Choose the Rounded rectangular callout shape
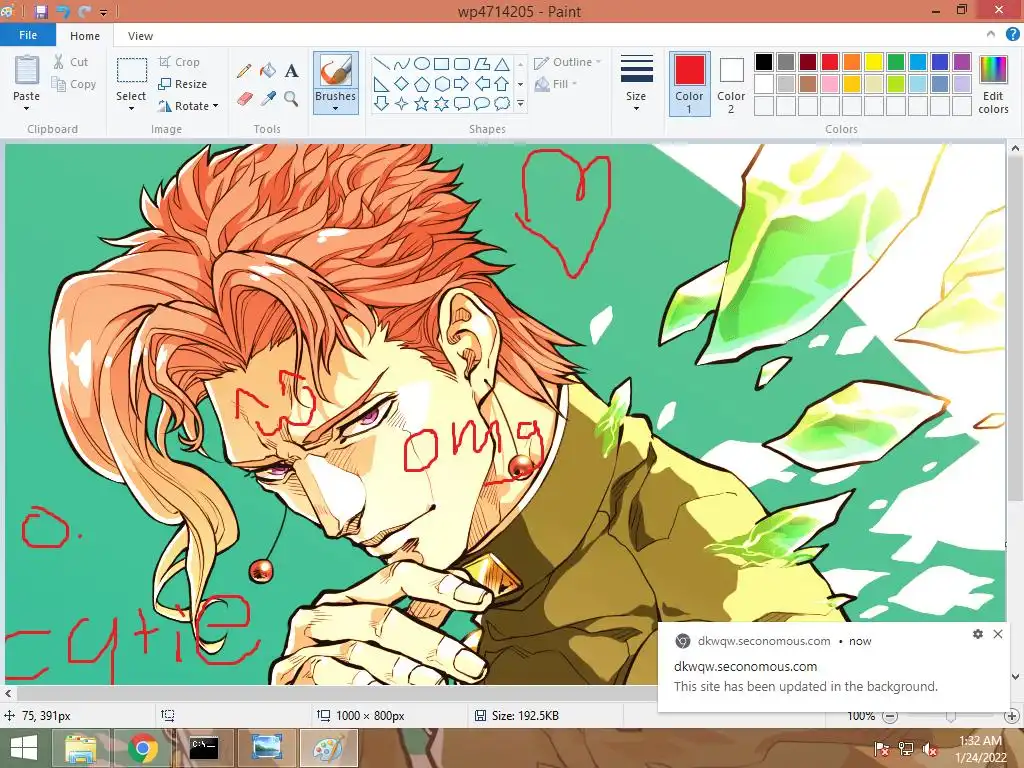Viewport: 1024px width, 768px height. pyautogui.click(x=462, y=103)
